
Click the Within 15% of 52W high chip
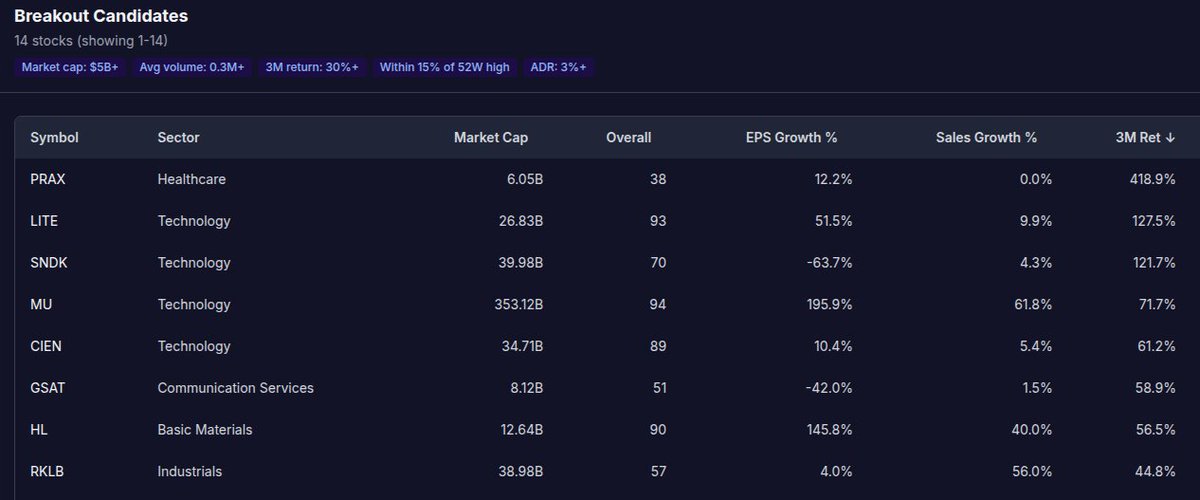click(444, 67)
